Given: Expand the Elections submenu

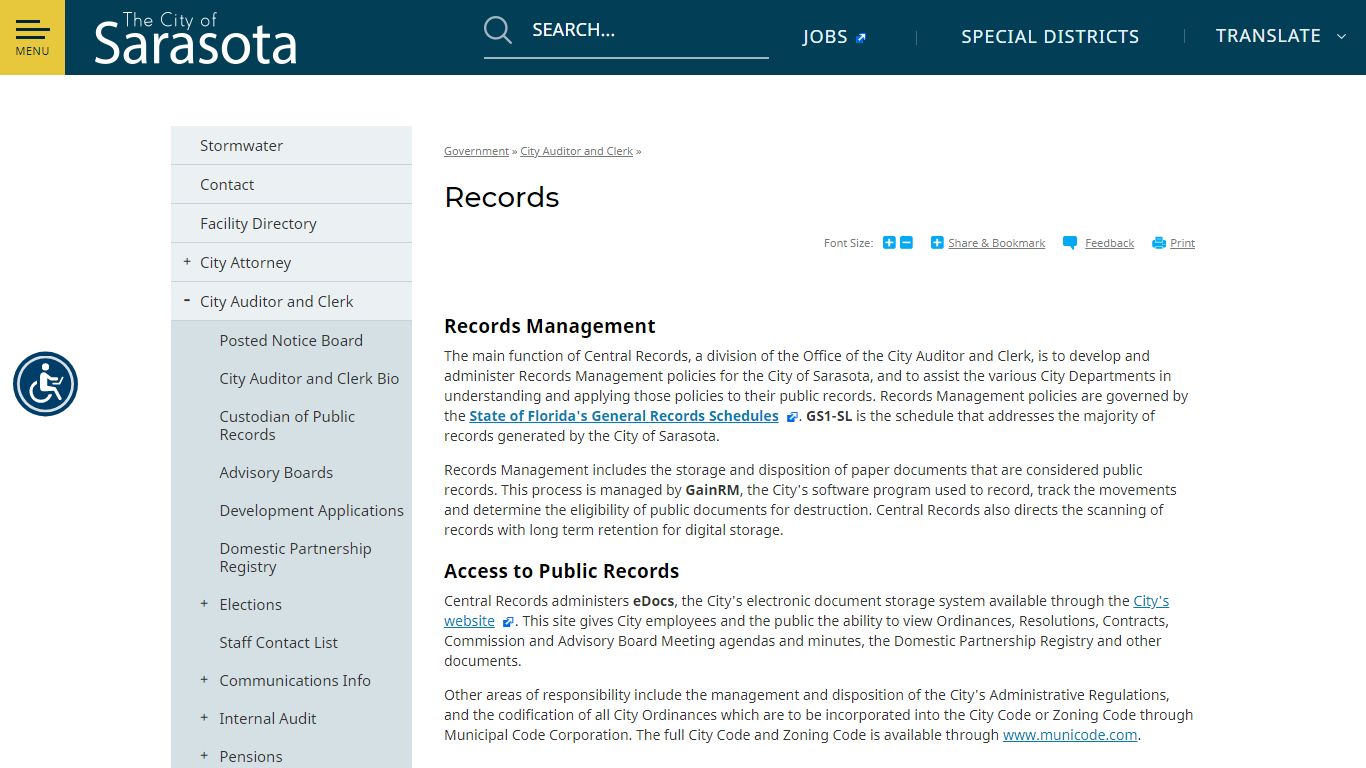Looking at the screenshot, I should tap(204, 604).
